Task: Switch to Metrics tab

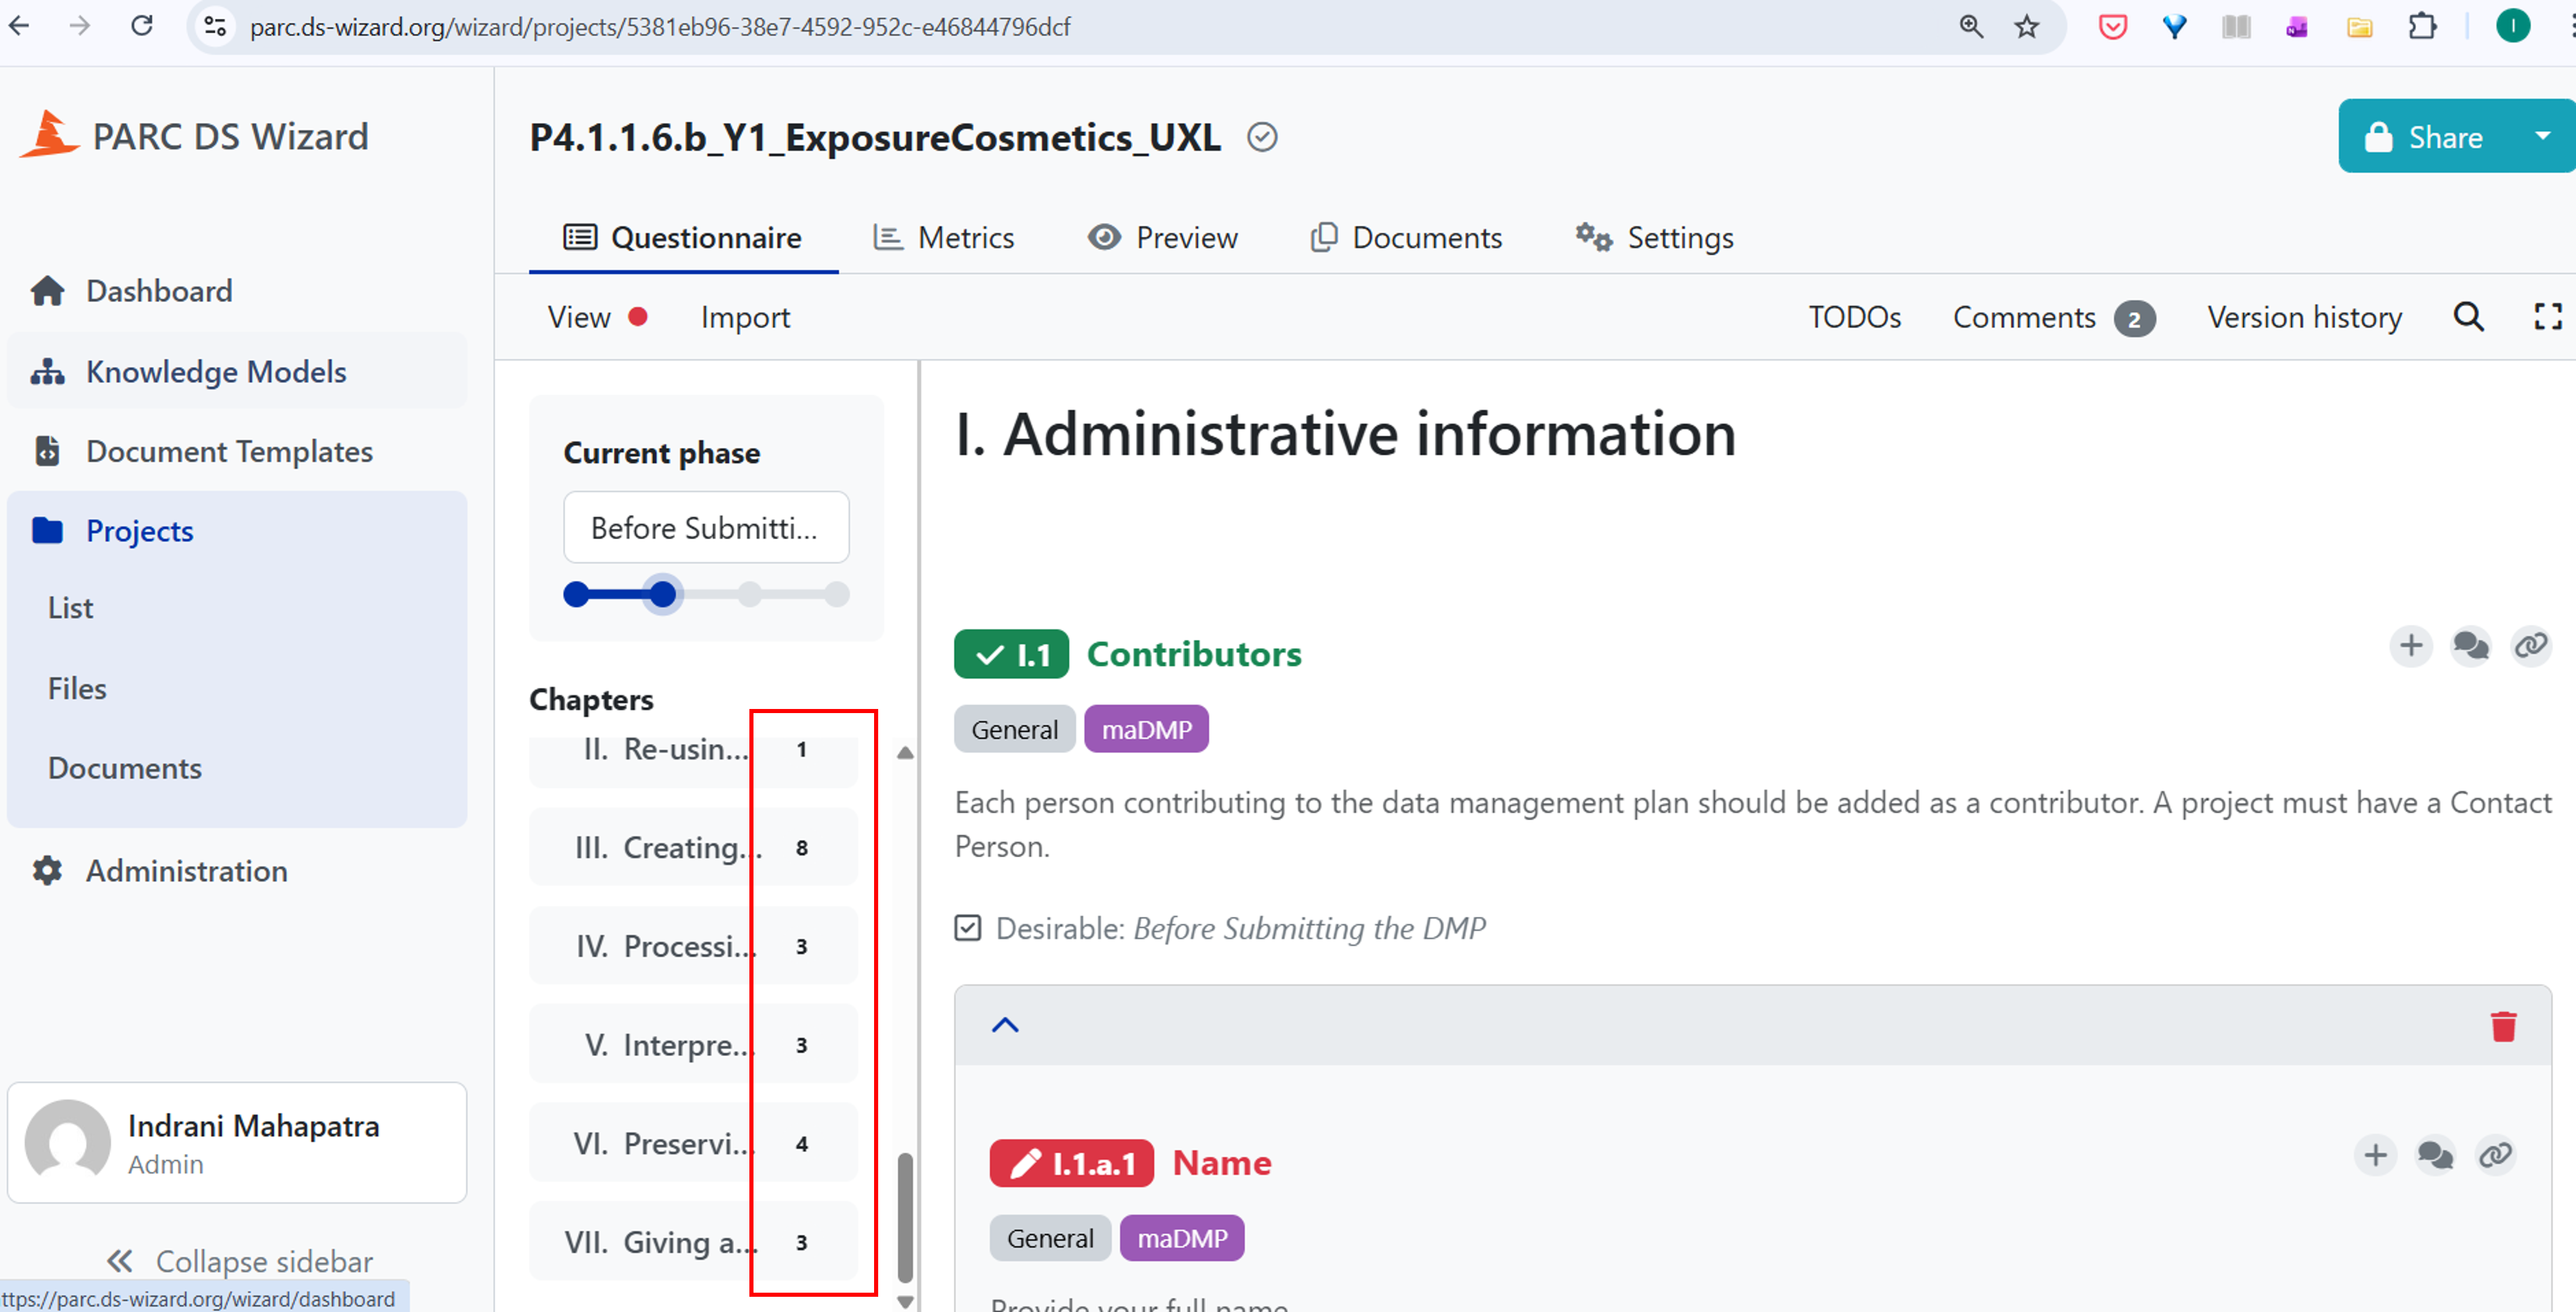Action: click(x=944, y=238)
